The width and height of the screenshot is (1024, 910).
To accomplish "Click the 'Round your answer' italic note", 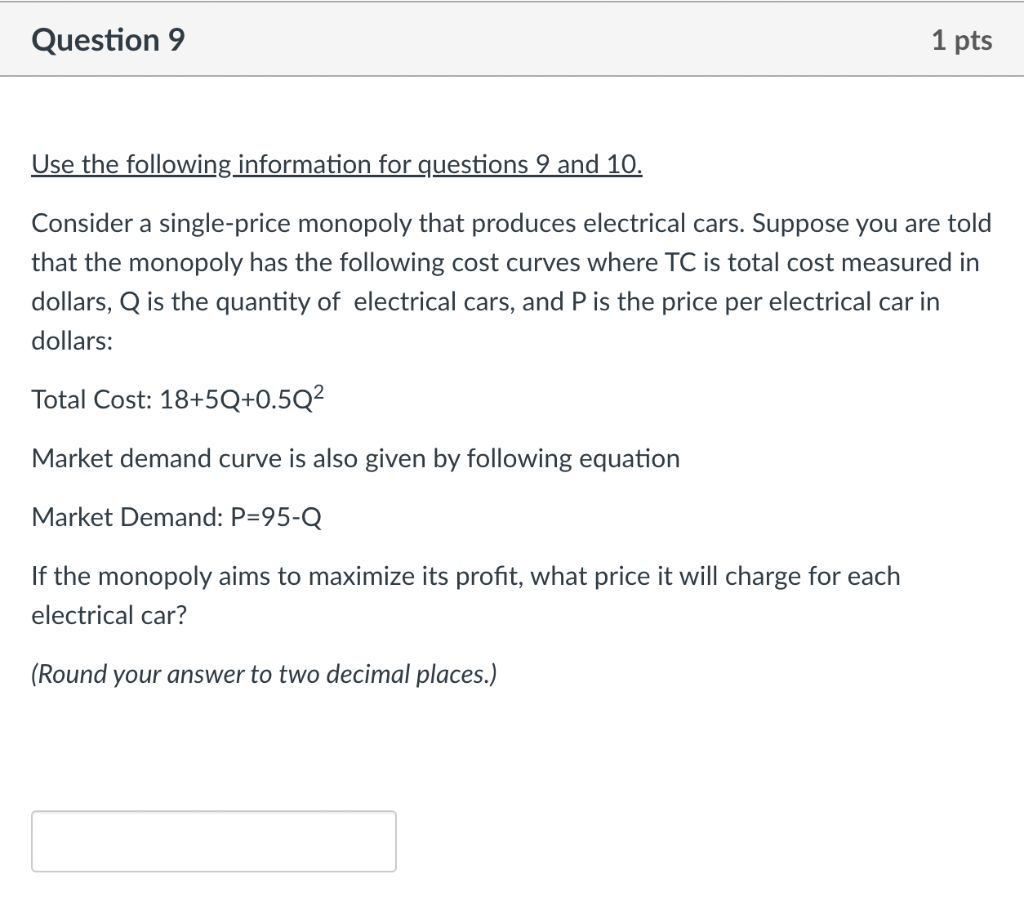I will pyautogui.click(x=264, y=674).
